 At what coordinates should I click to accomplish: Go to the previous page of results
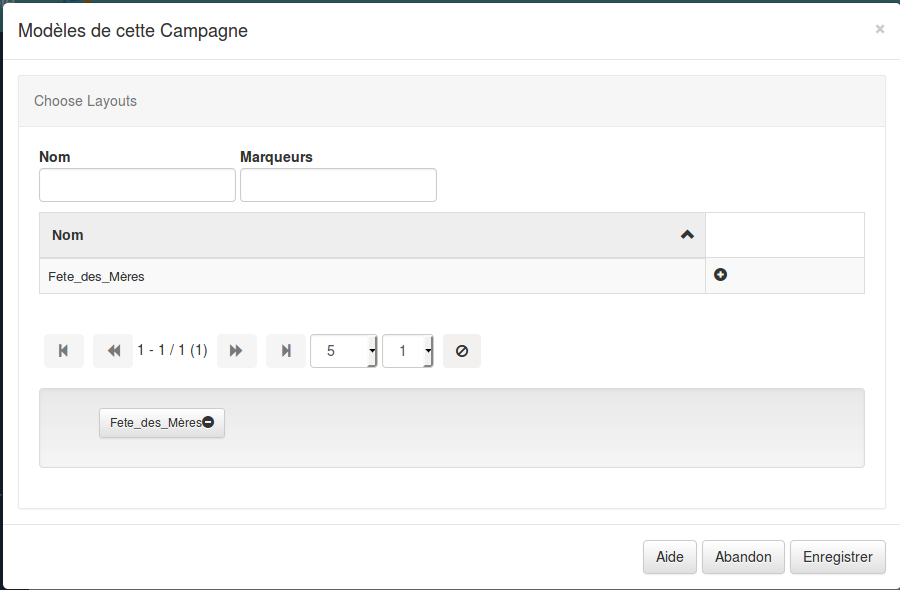click(113, 351)
